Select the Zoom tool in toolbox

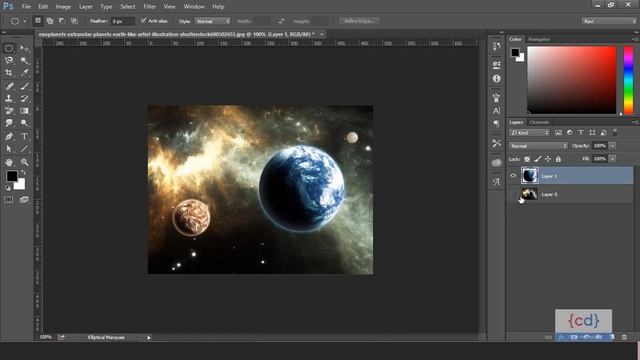24,162
